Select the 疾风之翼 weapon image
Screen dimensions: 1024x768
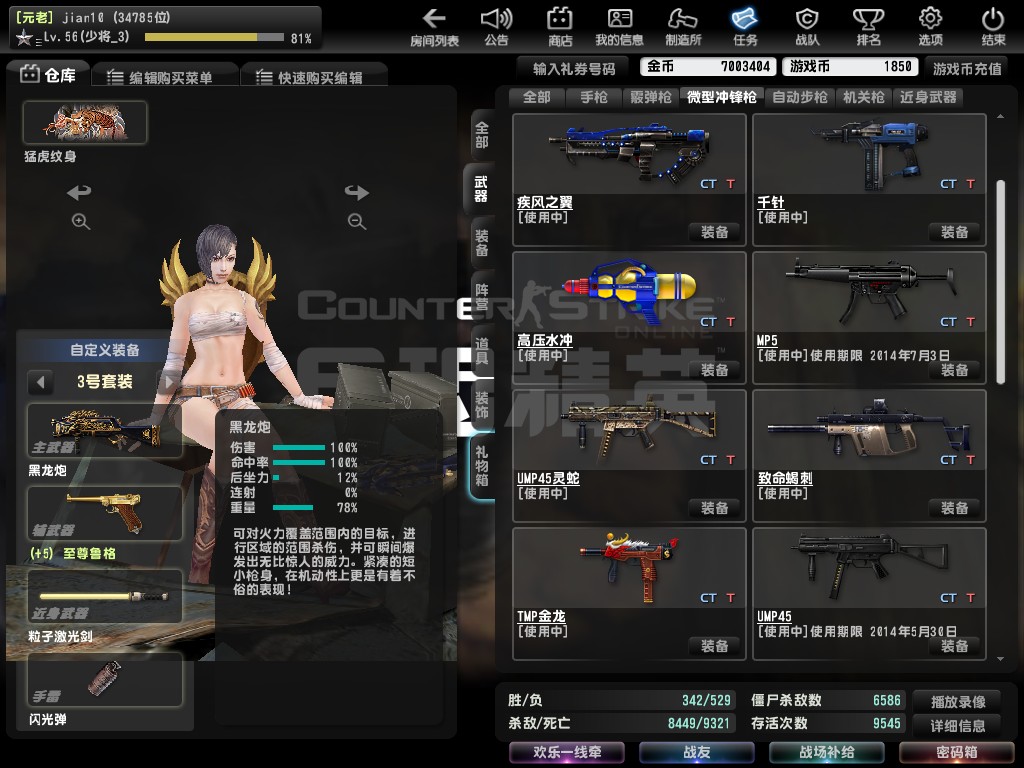(629, 154)
